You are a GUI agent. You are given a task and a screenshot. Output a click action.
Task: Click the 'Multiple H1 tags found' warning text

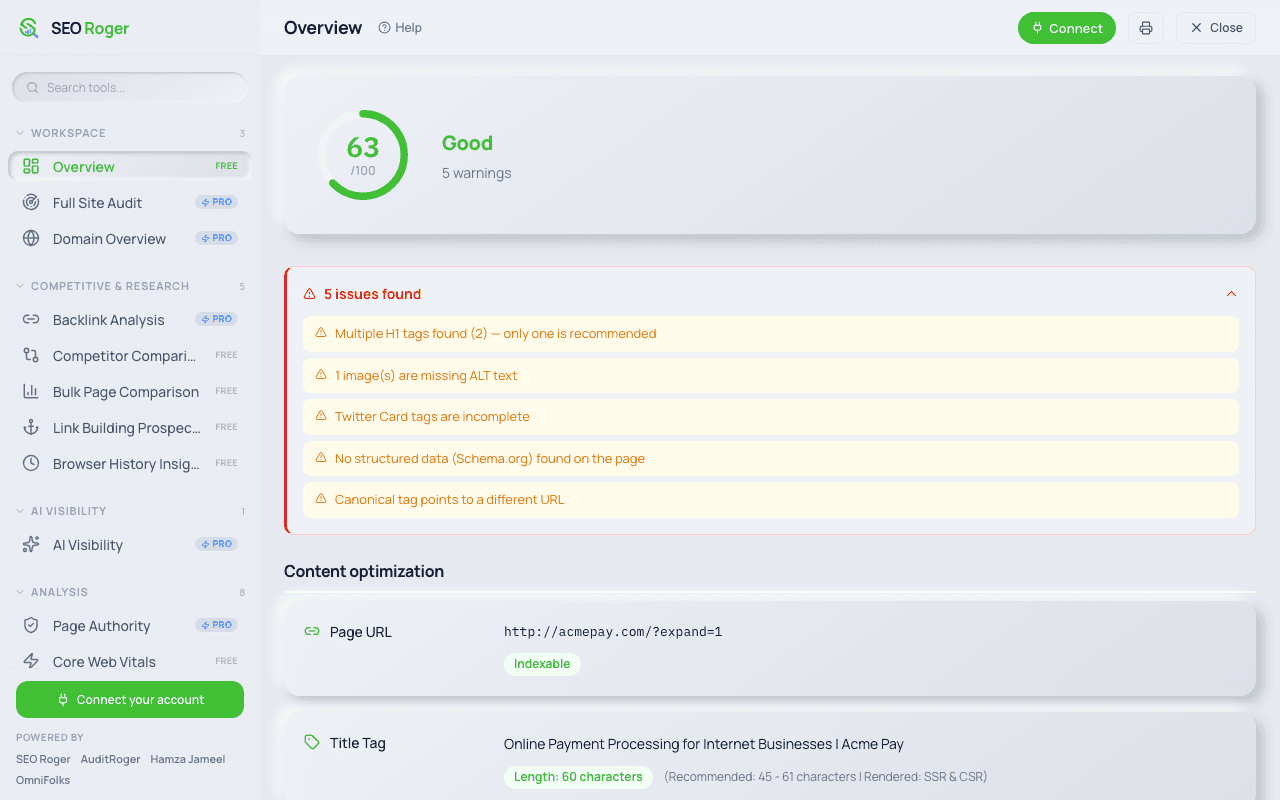tap(496, 334)
